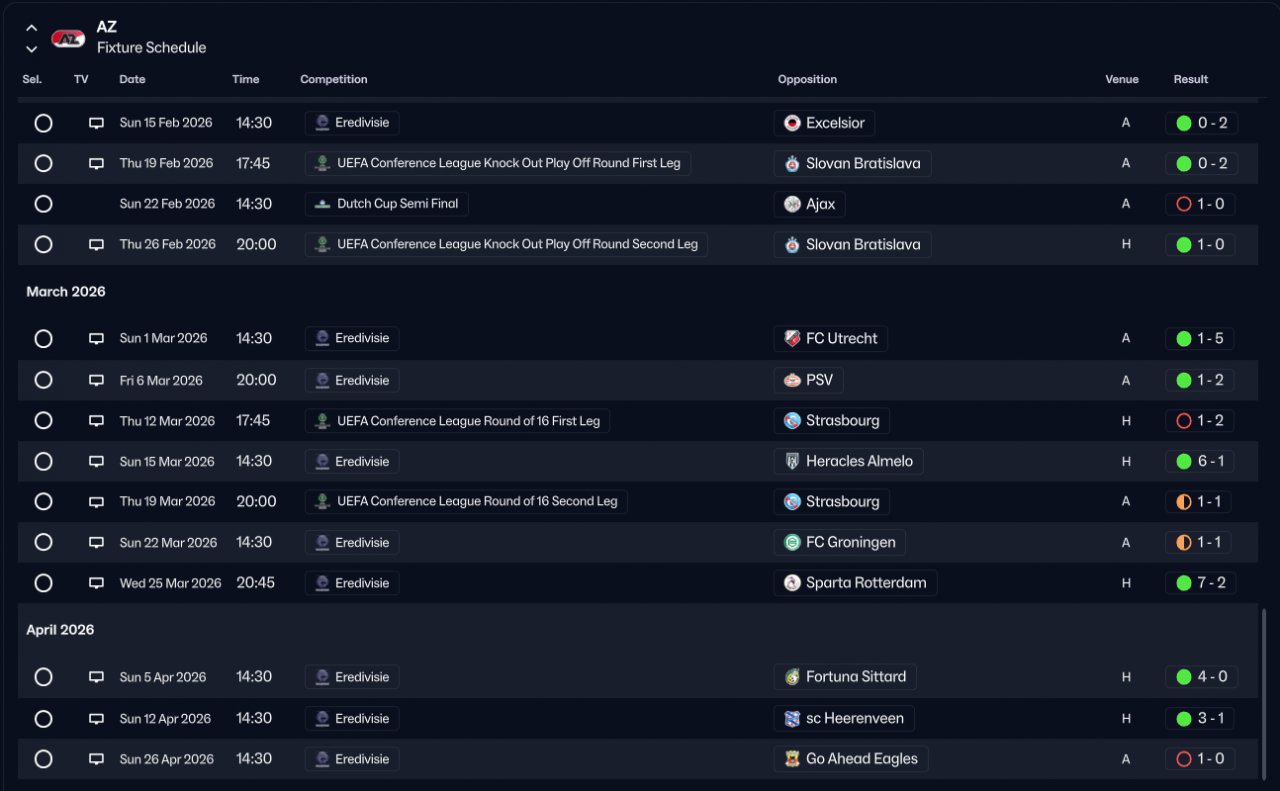Click the Ajax club crest icon
This screenshot has height=791, width=1280.
point(792,204)
